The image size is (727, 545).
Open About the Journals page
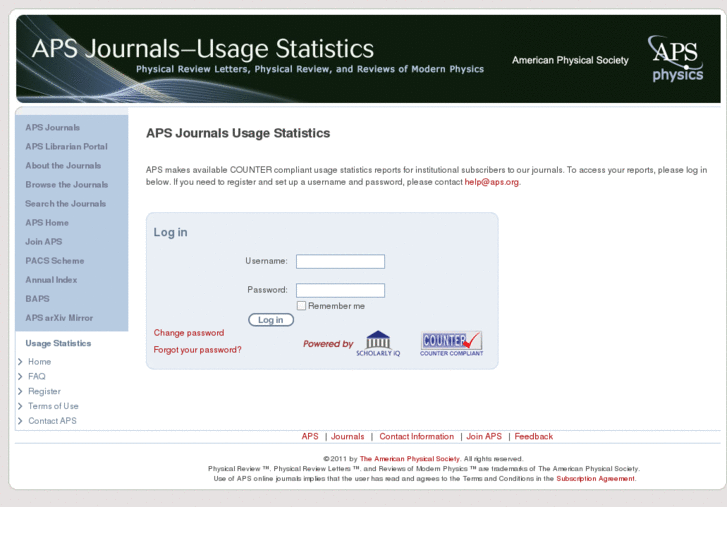[x=63, y=166]
